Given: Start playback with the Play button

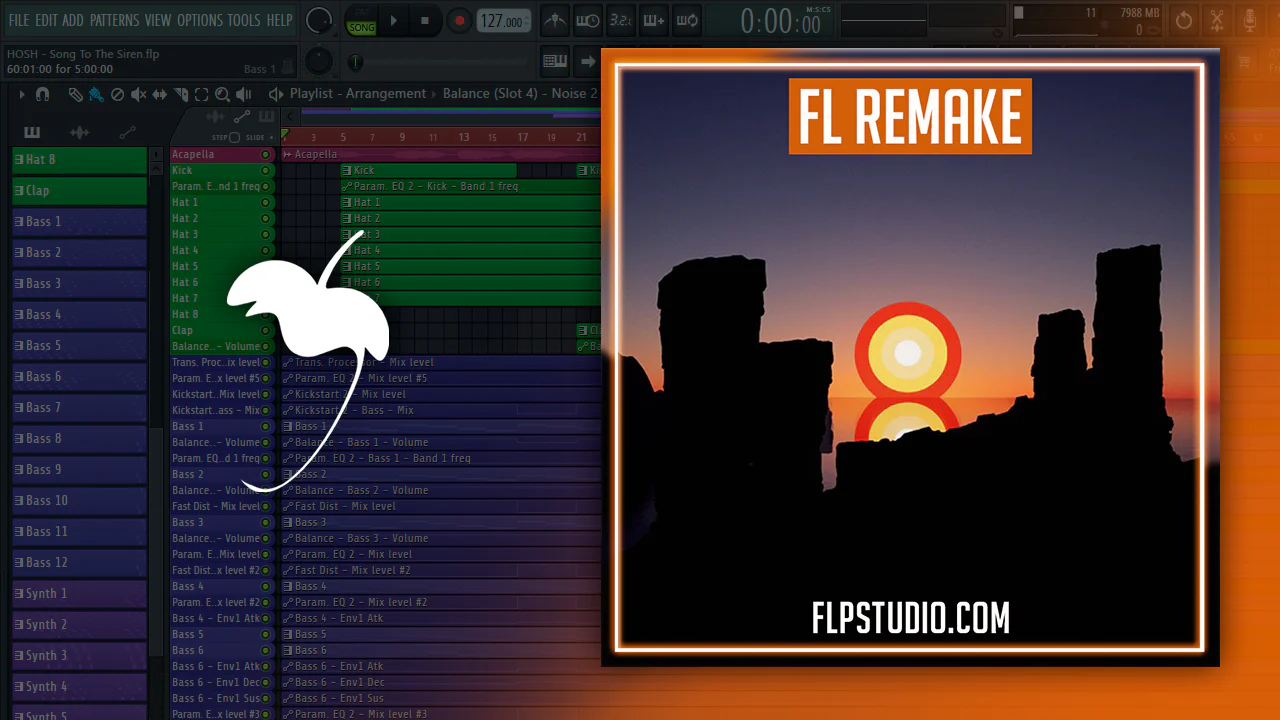Looking at the screenshot, I should (x=393, y=20).
